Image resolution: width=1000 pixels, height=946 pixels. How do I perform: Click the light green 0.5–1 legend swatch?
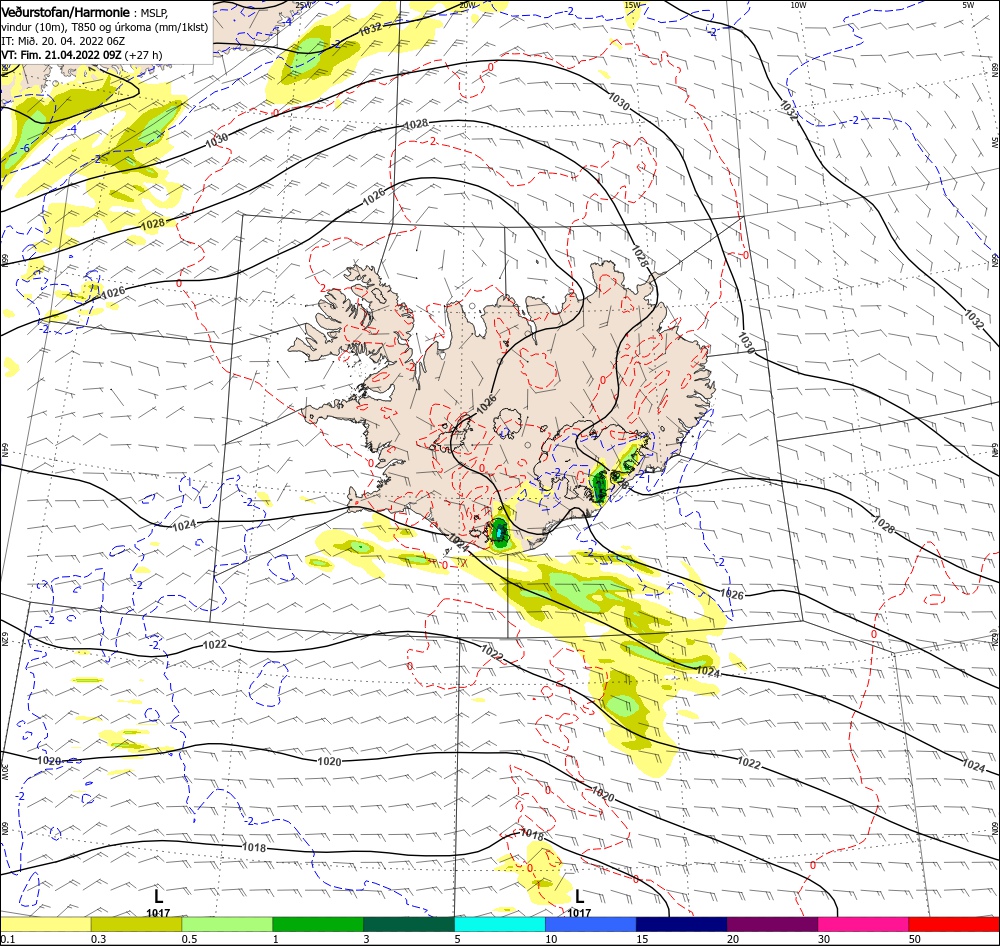coord(227,924)
